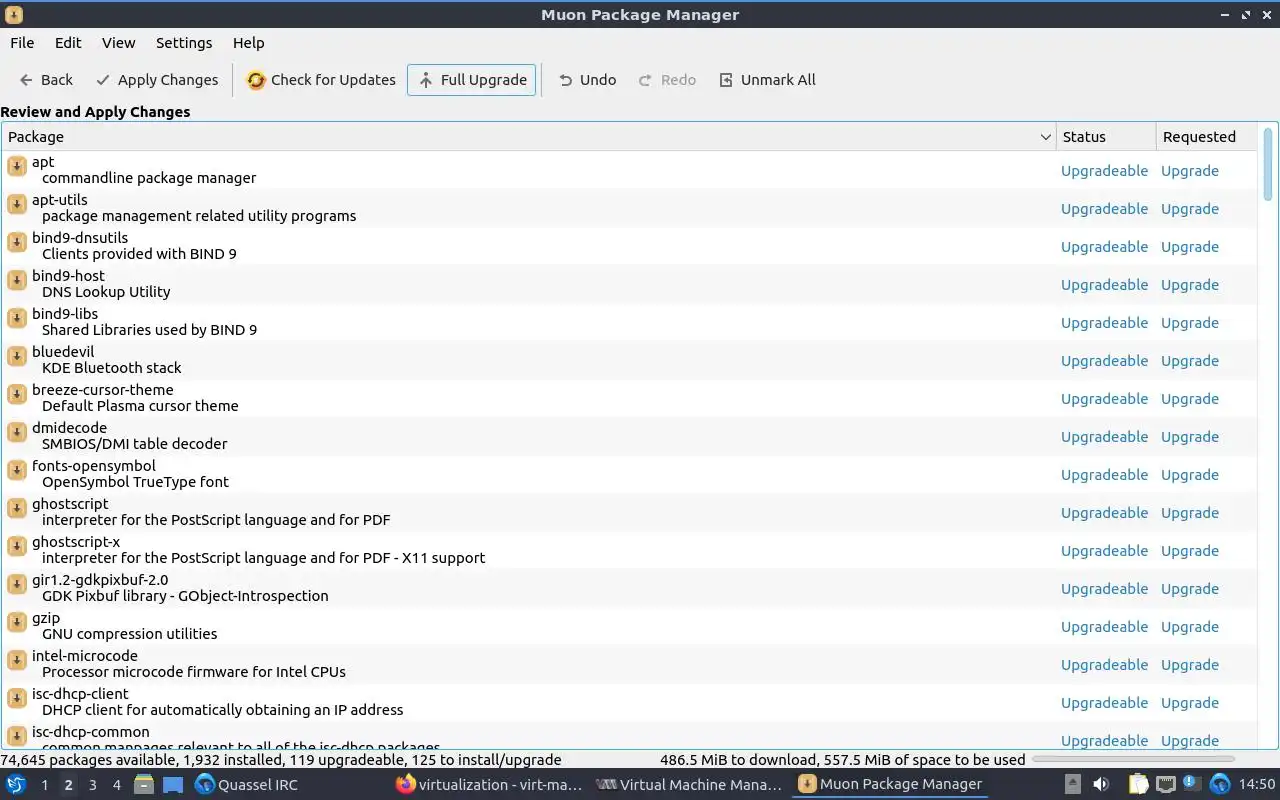Screen dimensions: 1280x800
Task: Click the Muon Package Manager taskbar entry
Action: click(x=890, y=784)
